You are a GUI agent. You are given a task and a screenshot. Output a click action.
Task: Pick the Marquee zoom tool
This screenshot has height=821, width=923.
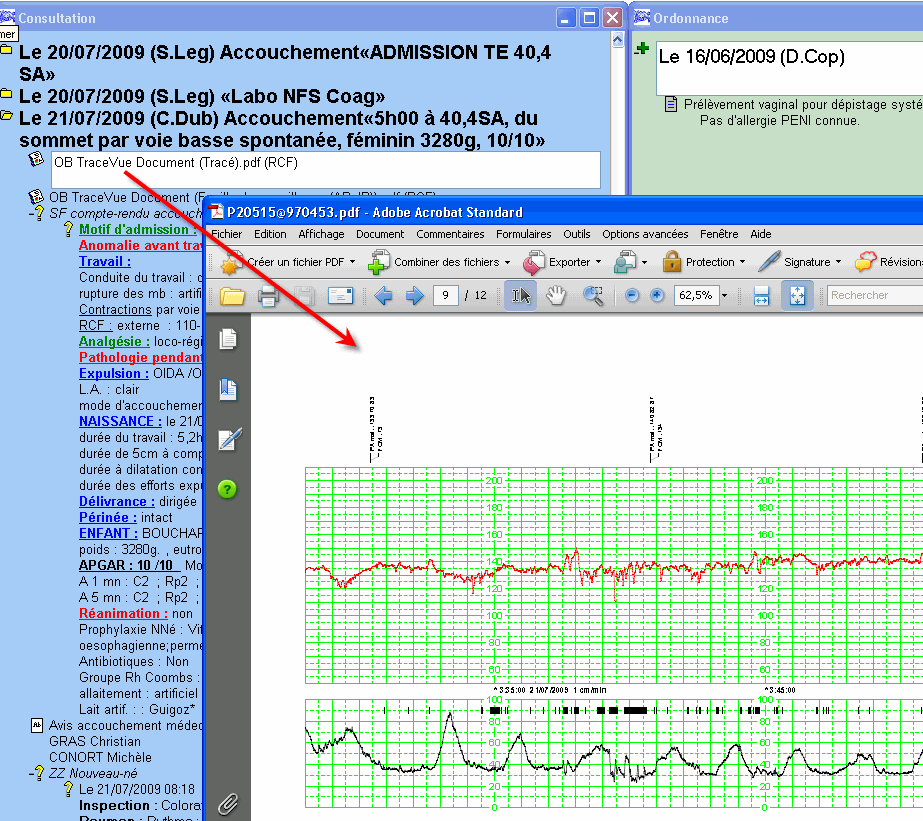pos(593,295)
